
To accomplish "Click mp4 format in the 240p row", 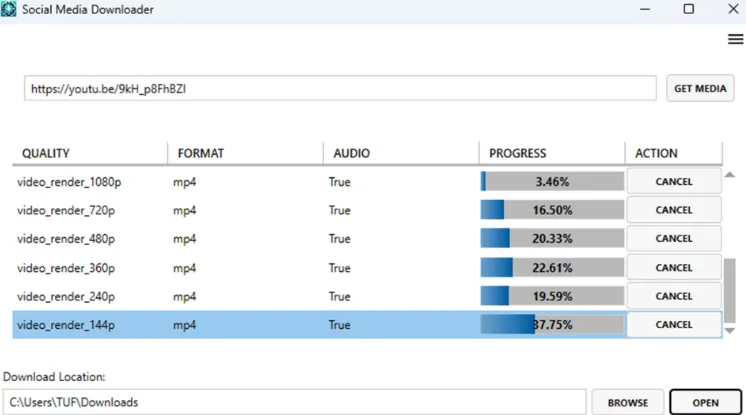I will point(184,297).
